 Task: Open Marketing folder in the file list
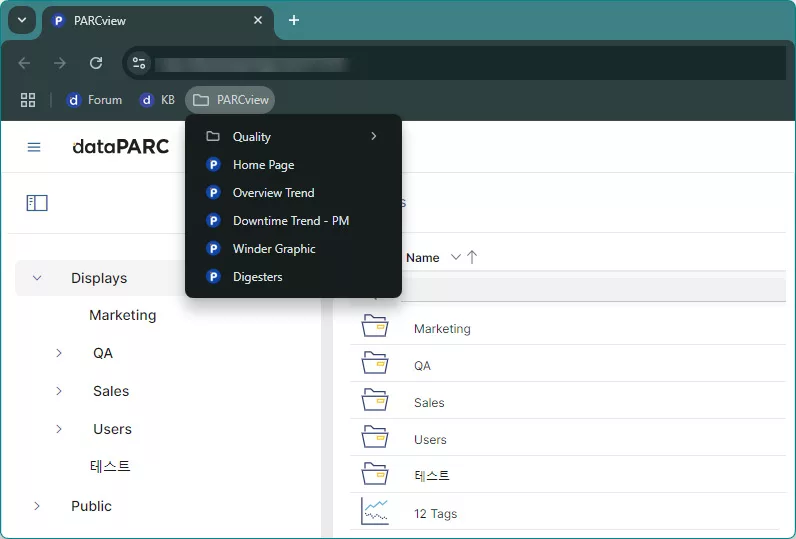click(442, 329)
